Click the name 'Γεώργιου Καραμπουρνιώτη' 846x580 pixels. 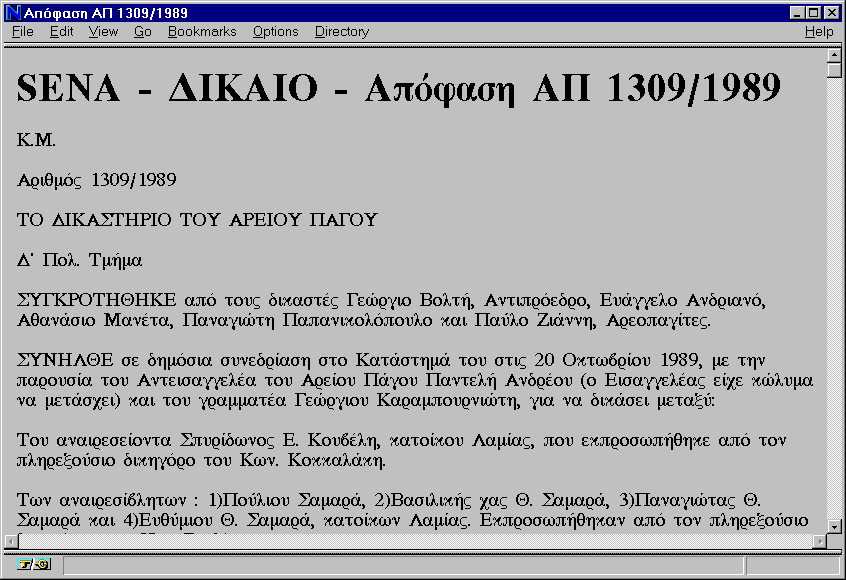tap(406, 400)
